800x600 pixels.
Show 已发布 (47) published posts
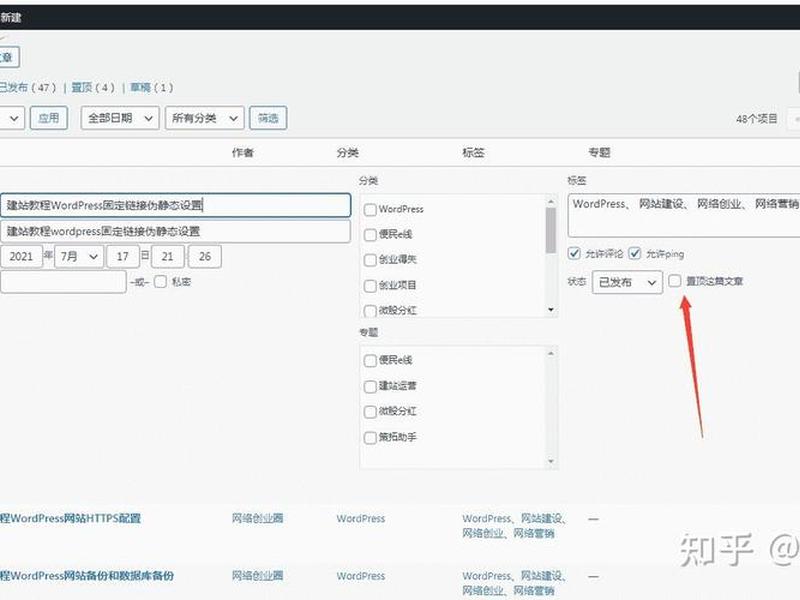point(28,88)
